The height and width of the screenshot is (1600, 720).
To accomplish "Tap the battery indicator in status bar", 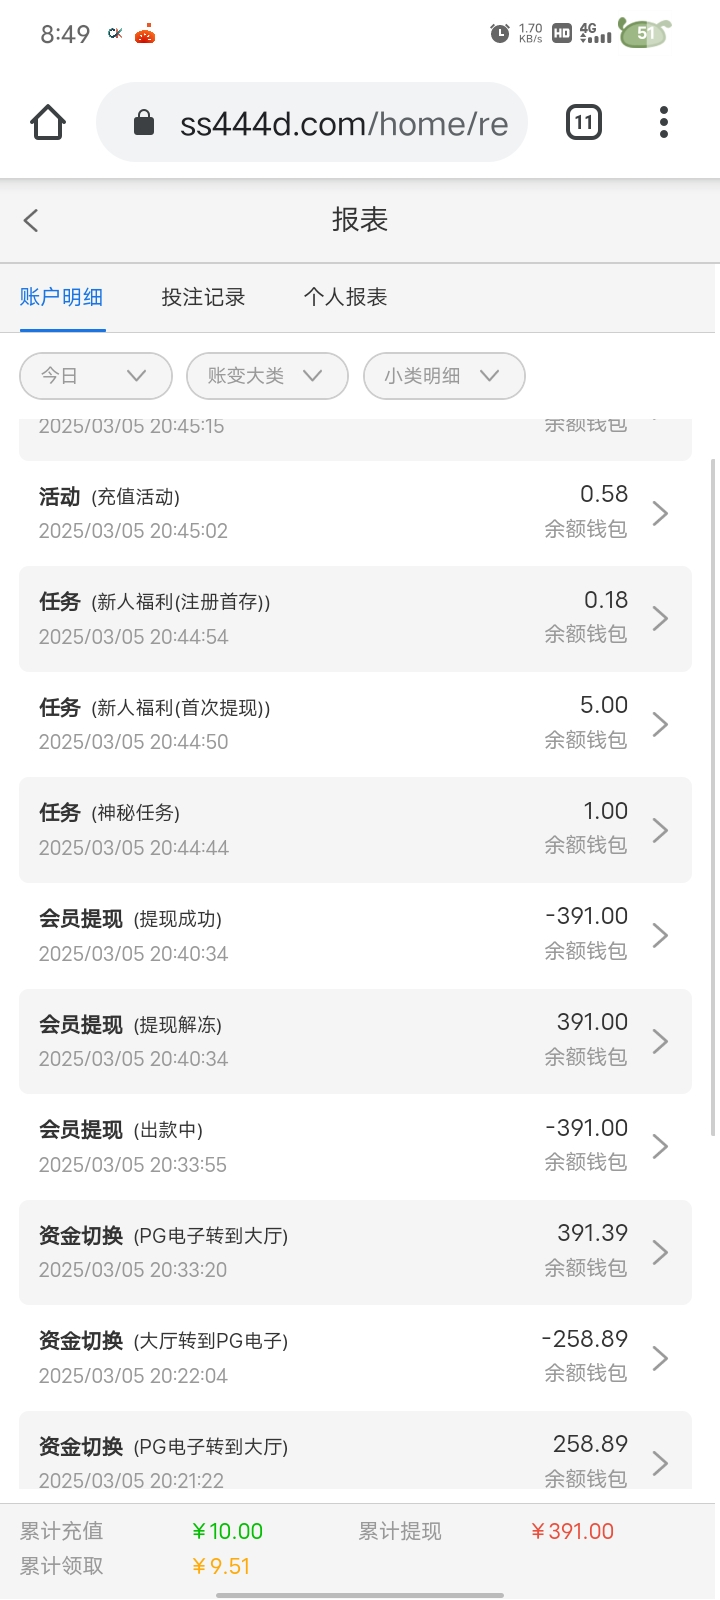I will [644, 34].
